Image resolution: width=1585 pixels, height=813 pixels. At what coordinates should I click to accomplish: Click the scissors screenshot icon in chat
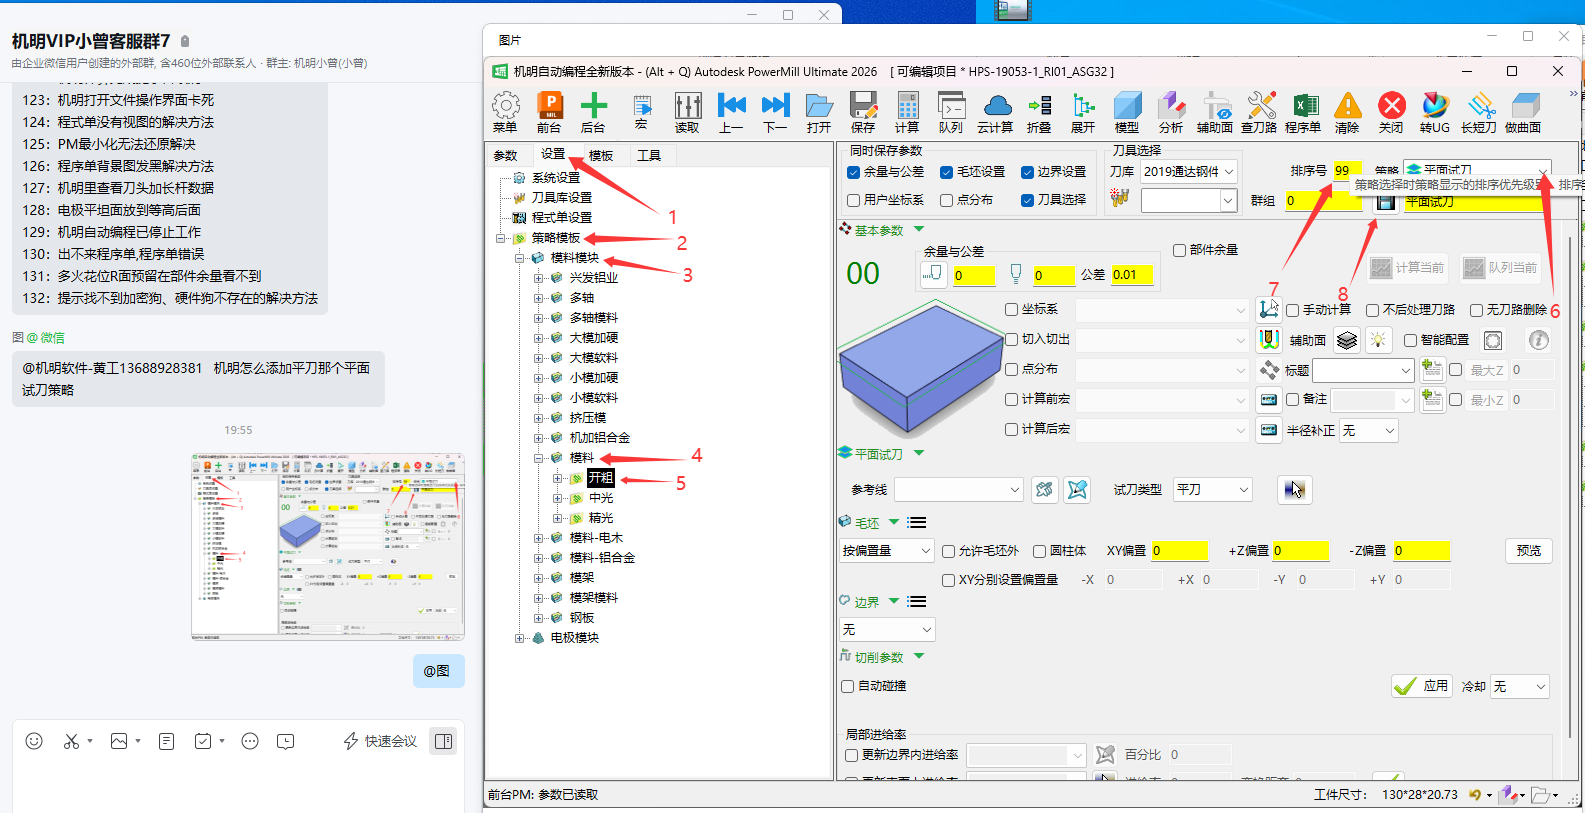point(71,741)
